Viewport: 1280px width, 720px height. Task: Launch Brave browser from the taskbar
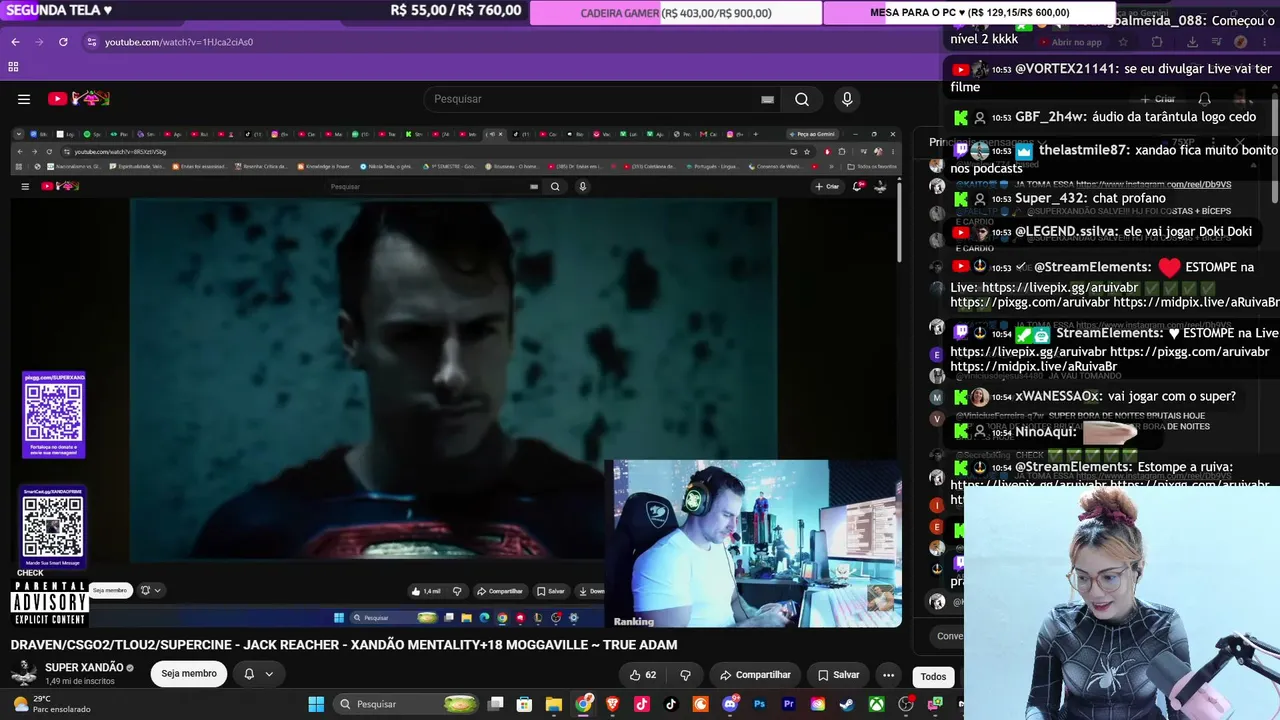612,704
